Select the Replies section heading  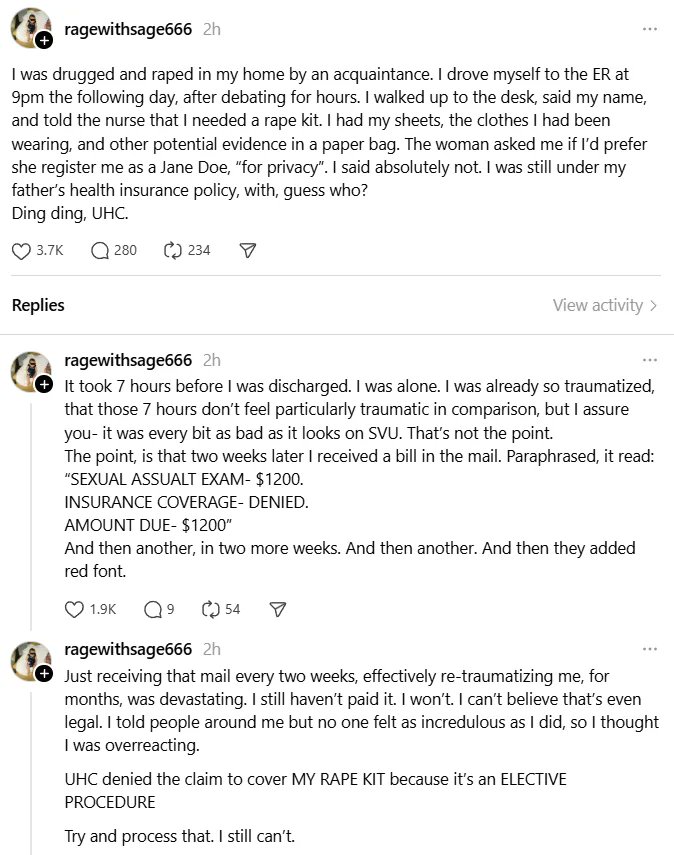[x=38, y=305]
